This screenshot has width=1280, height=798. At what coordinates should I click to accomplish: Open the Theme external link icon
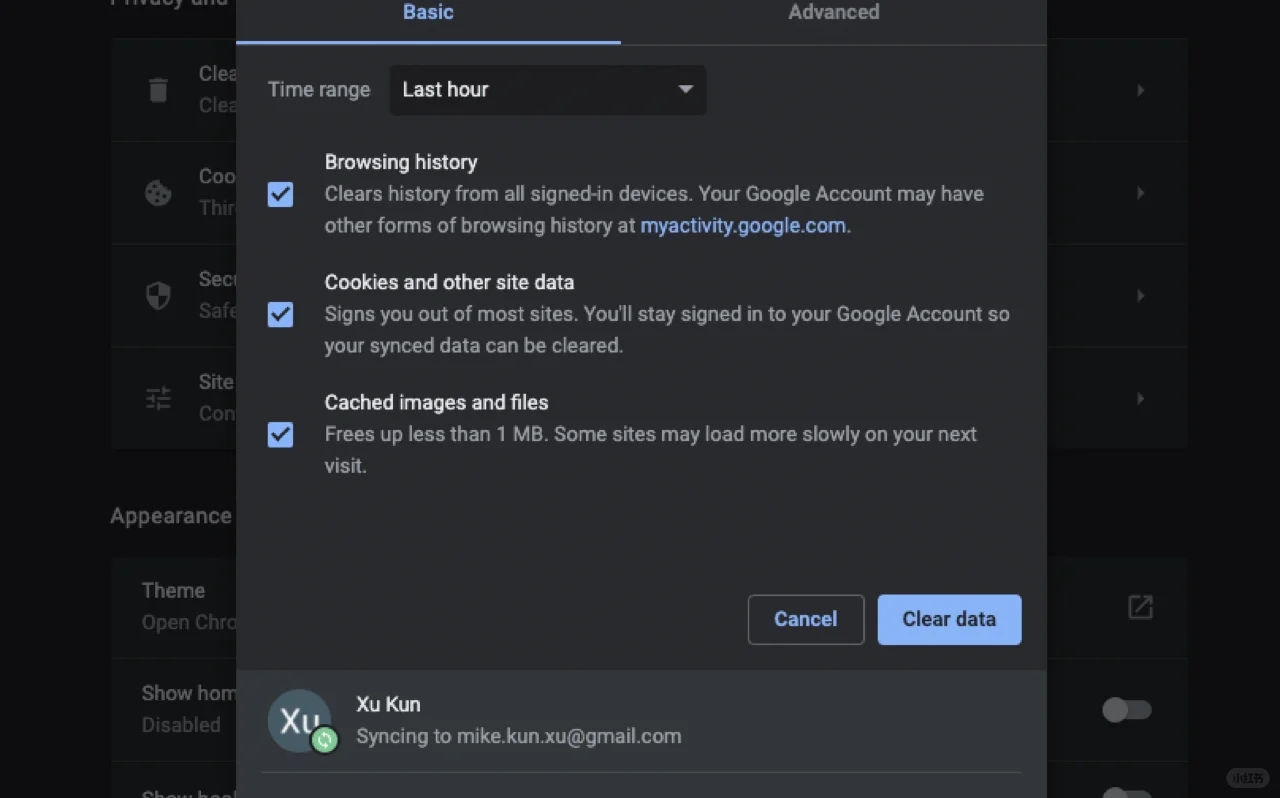click(x=1140, y=607)
